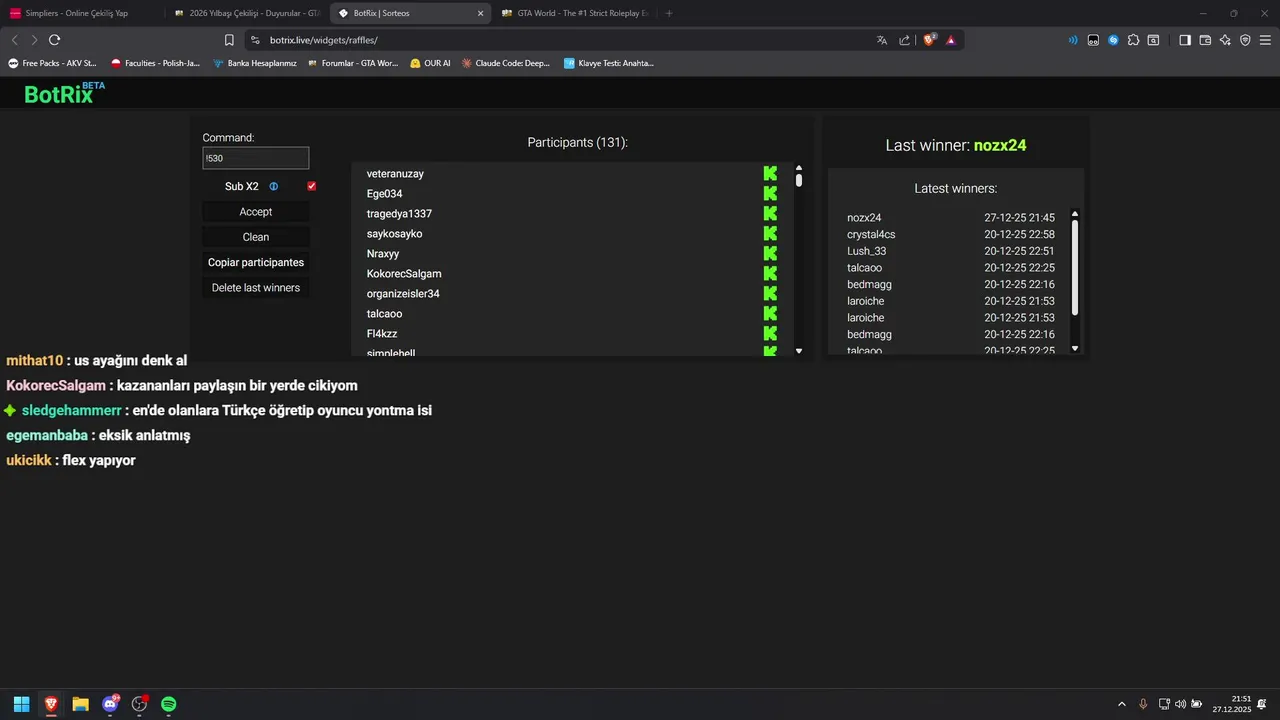
Task: Open the Brave Shields icon
Action: tap(929, 40)
